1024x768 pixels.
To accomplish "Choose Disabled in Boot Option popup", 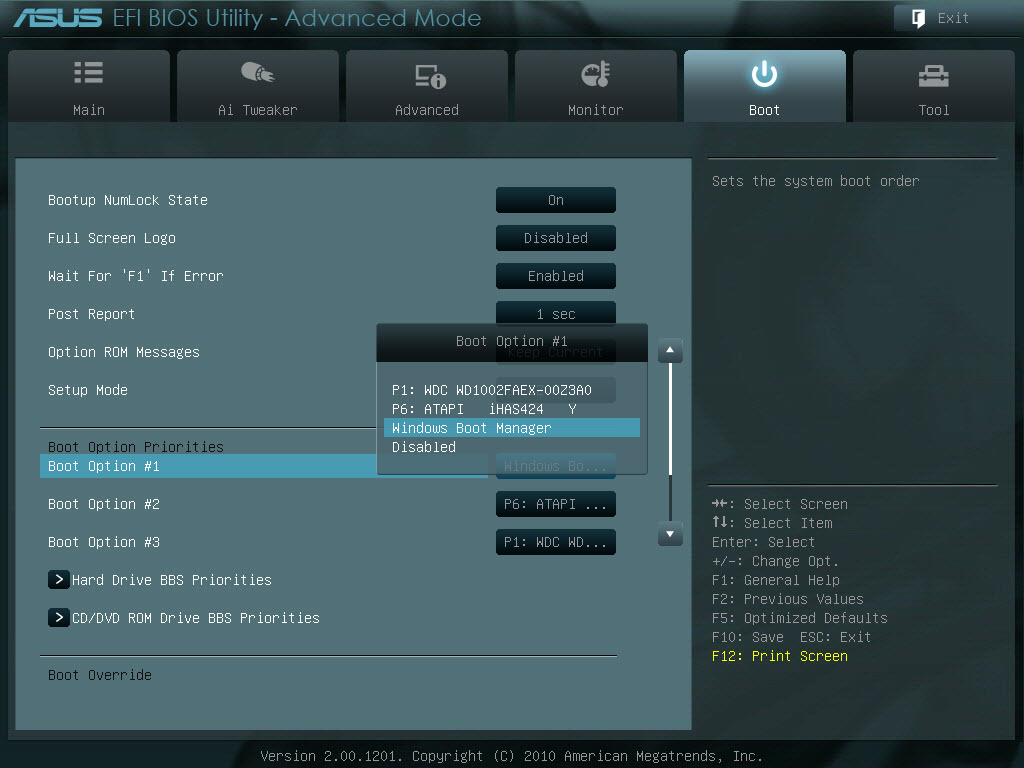I will coord(512,447).
